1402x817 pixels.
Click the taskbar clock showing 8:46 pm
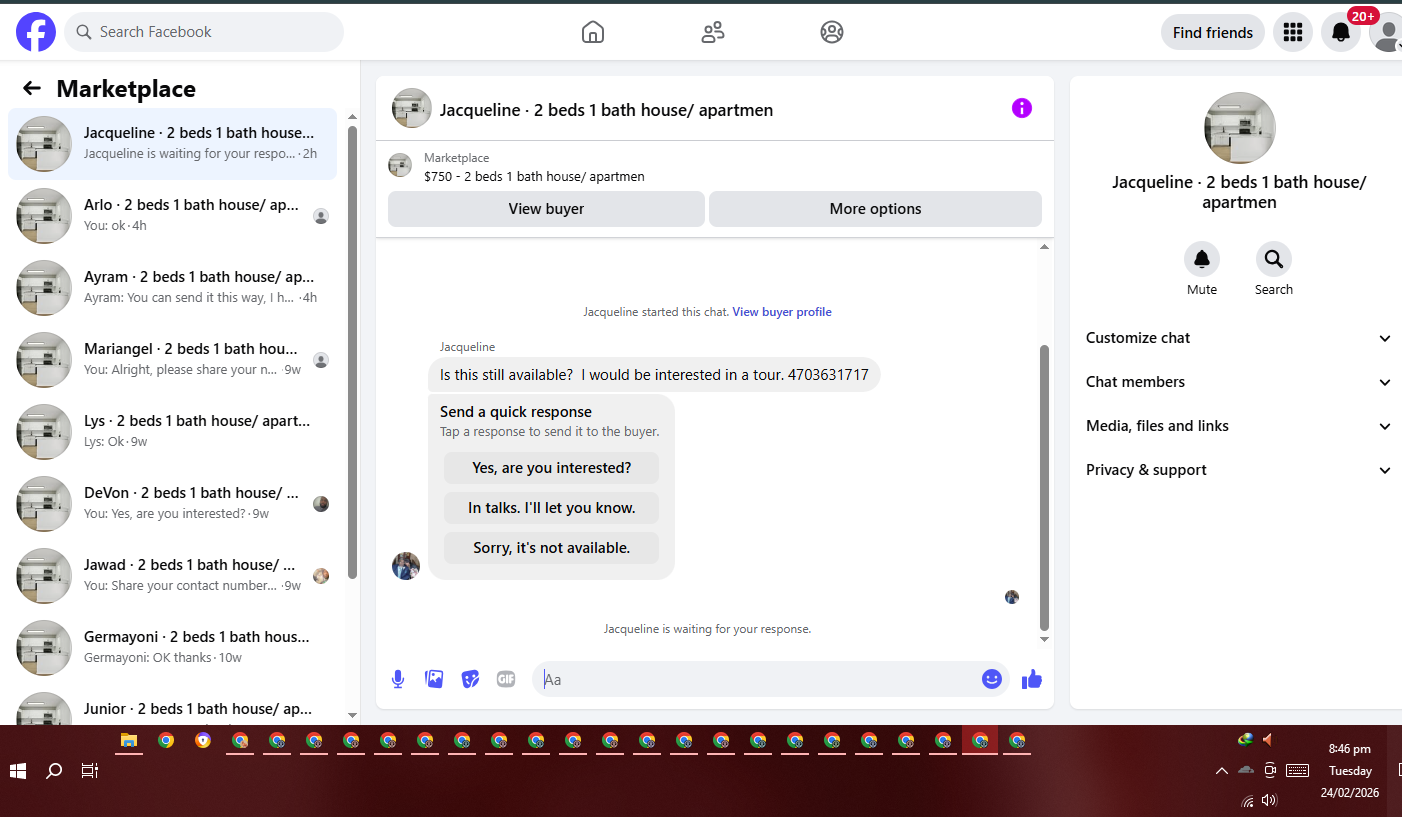point(1350,749)
